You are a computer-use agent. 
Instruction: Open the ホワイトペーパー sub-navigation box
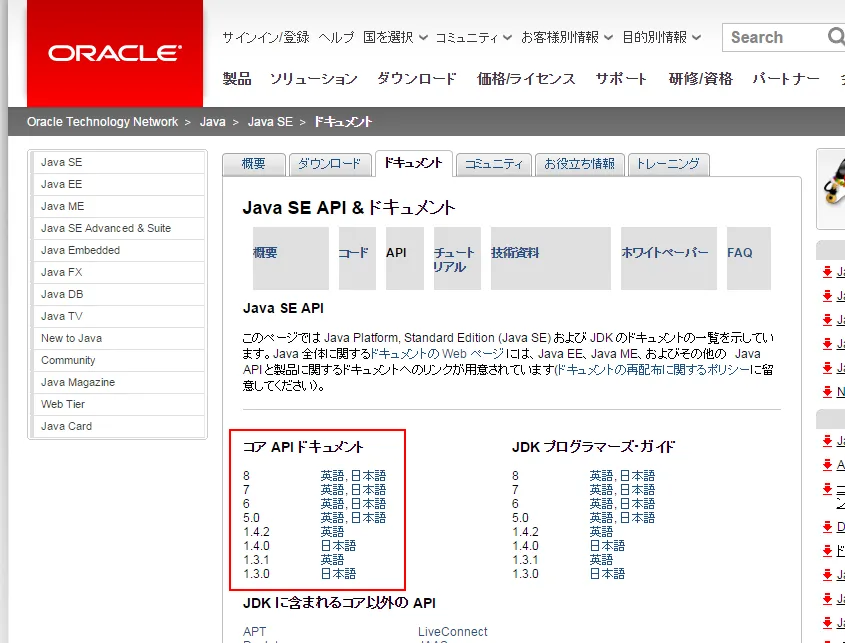(669, 258)
